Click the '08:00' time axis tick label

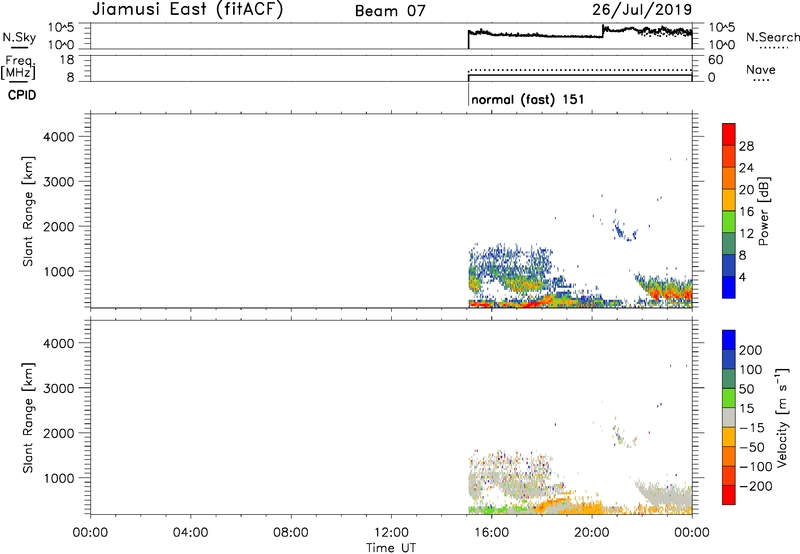[x=291, y=533]
